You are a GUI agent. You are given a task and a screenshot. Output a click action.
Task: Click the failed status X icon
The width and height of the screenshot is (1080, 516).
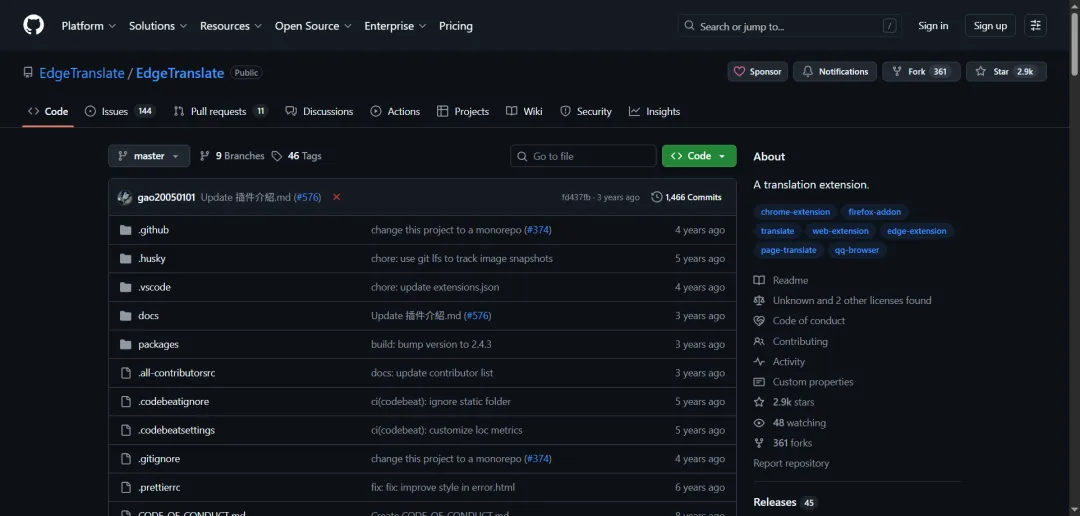pos(336,197)
